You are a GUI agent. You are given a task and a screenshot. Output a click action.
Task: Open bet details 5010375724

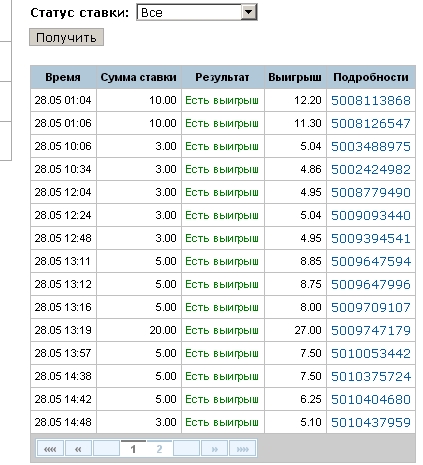(371, 376)
